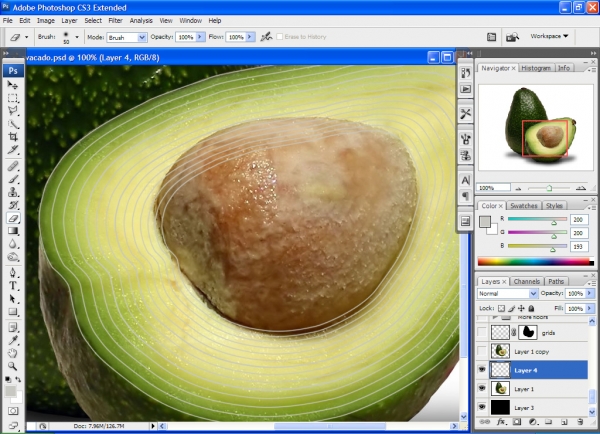
Task: Select the Eraser tool in toolbox
Action: pyautogui.click(x=13, y=218)
